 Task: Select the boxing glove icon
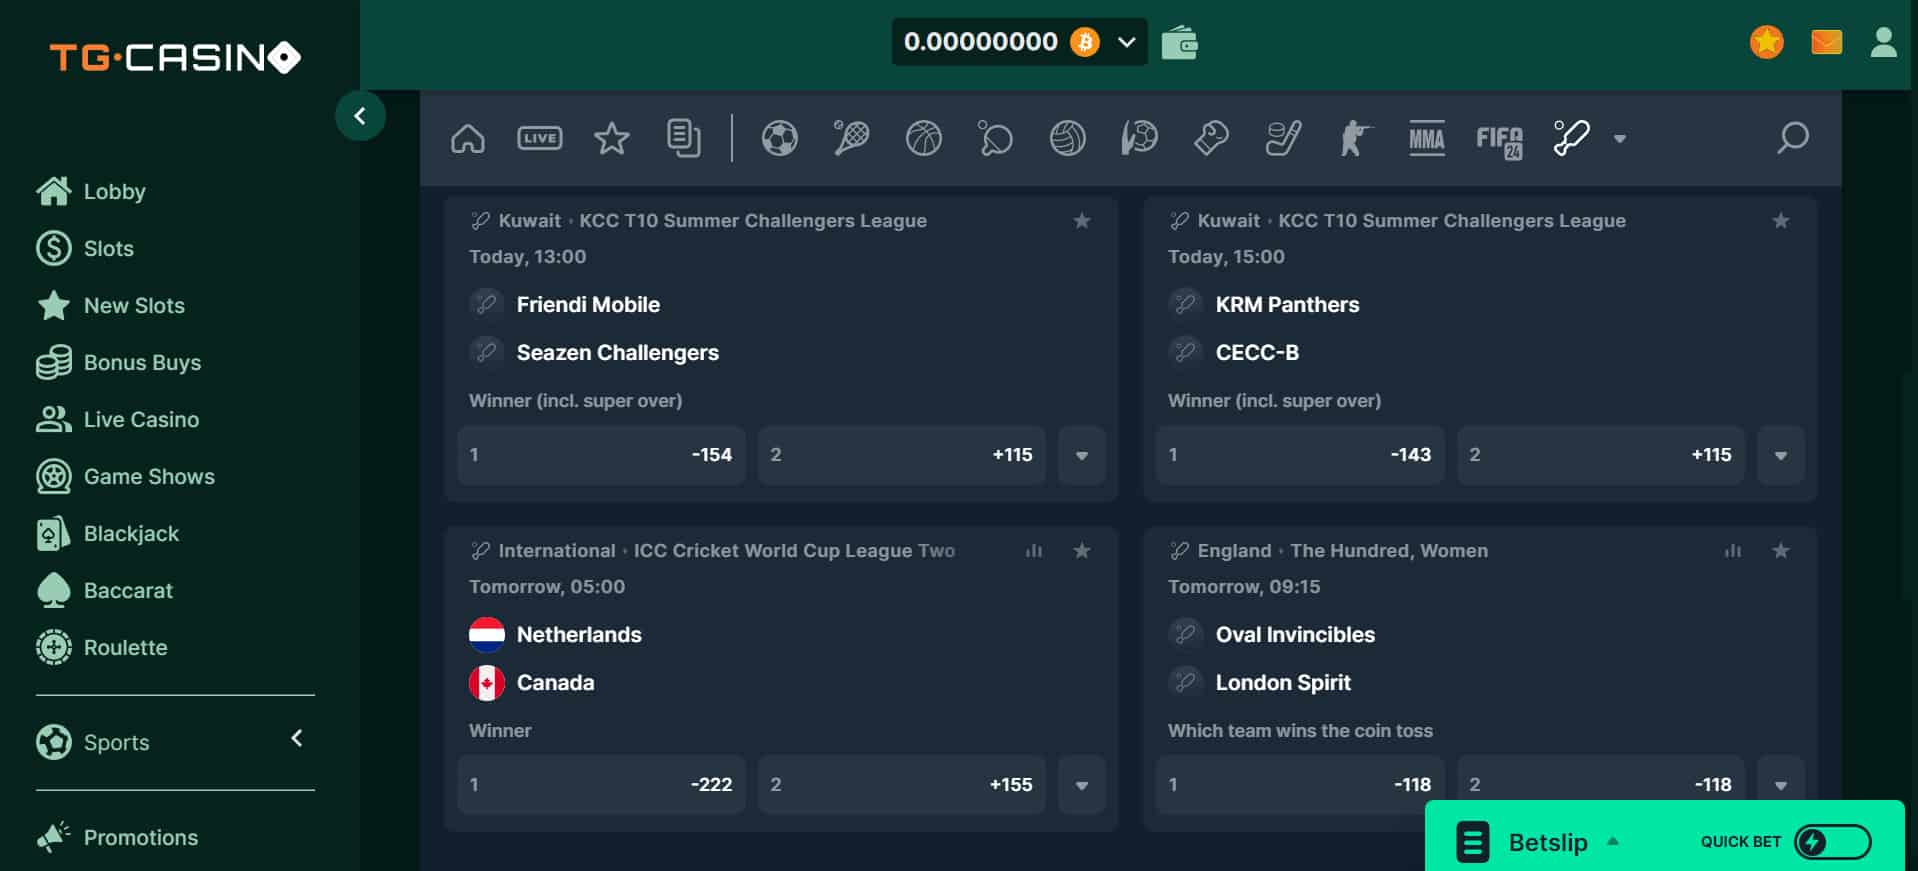pos(1212,138)
